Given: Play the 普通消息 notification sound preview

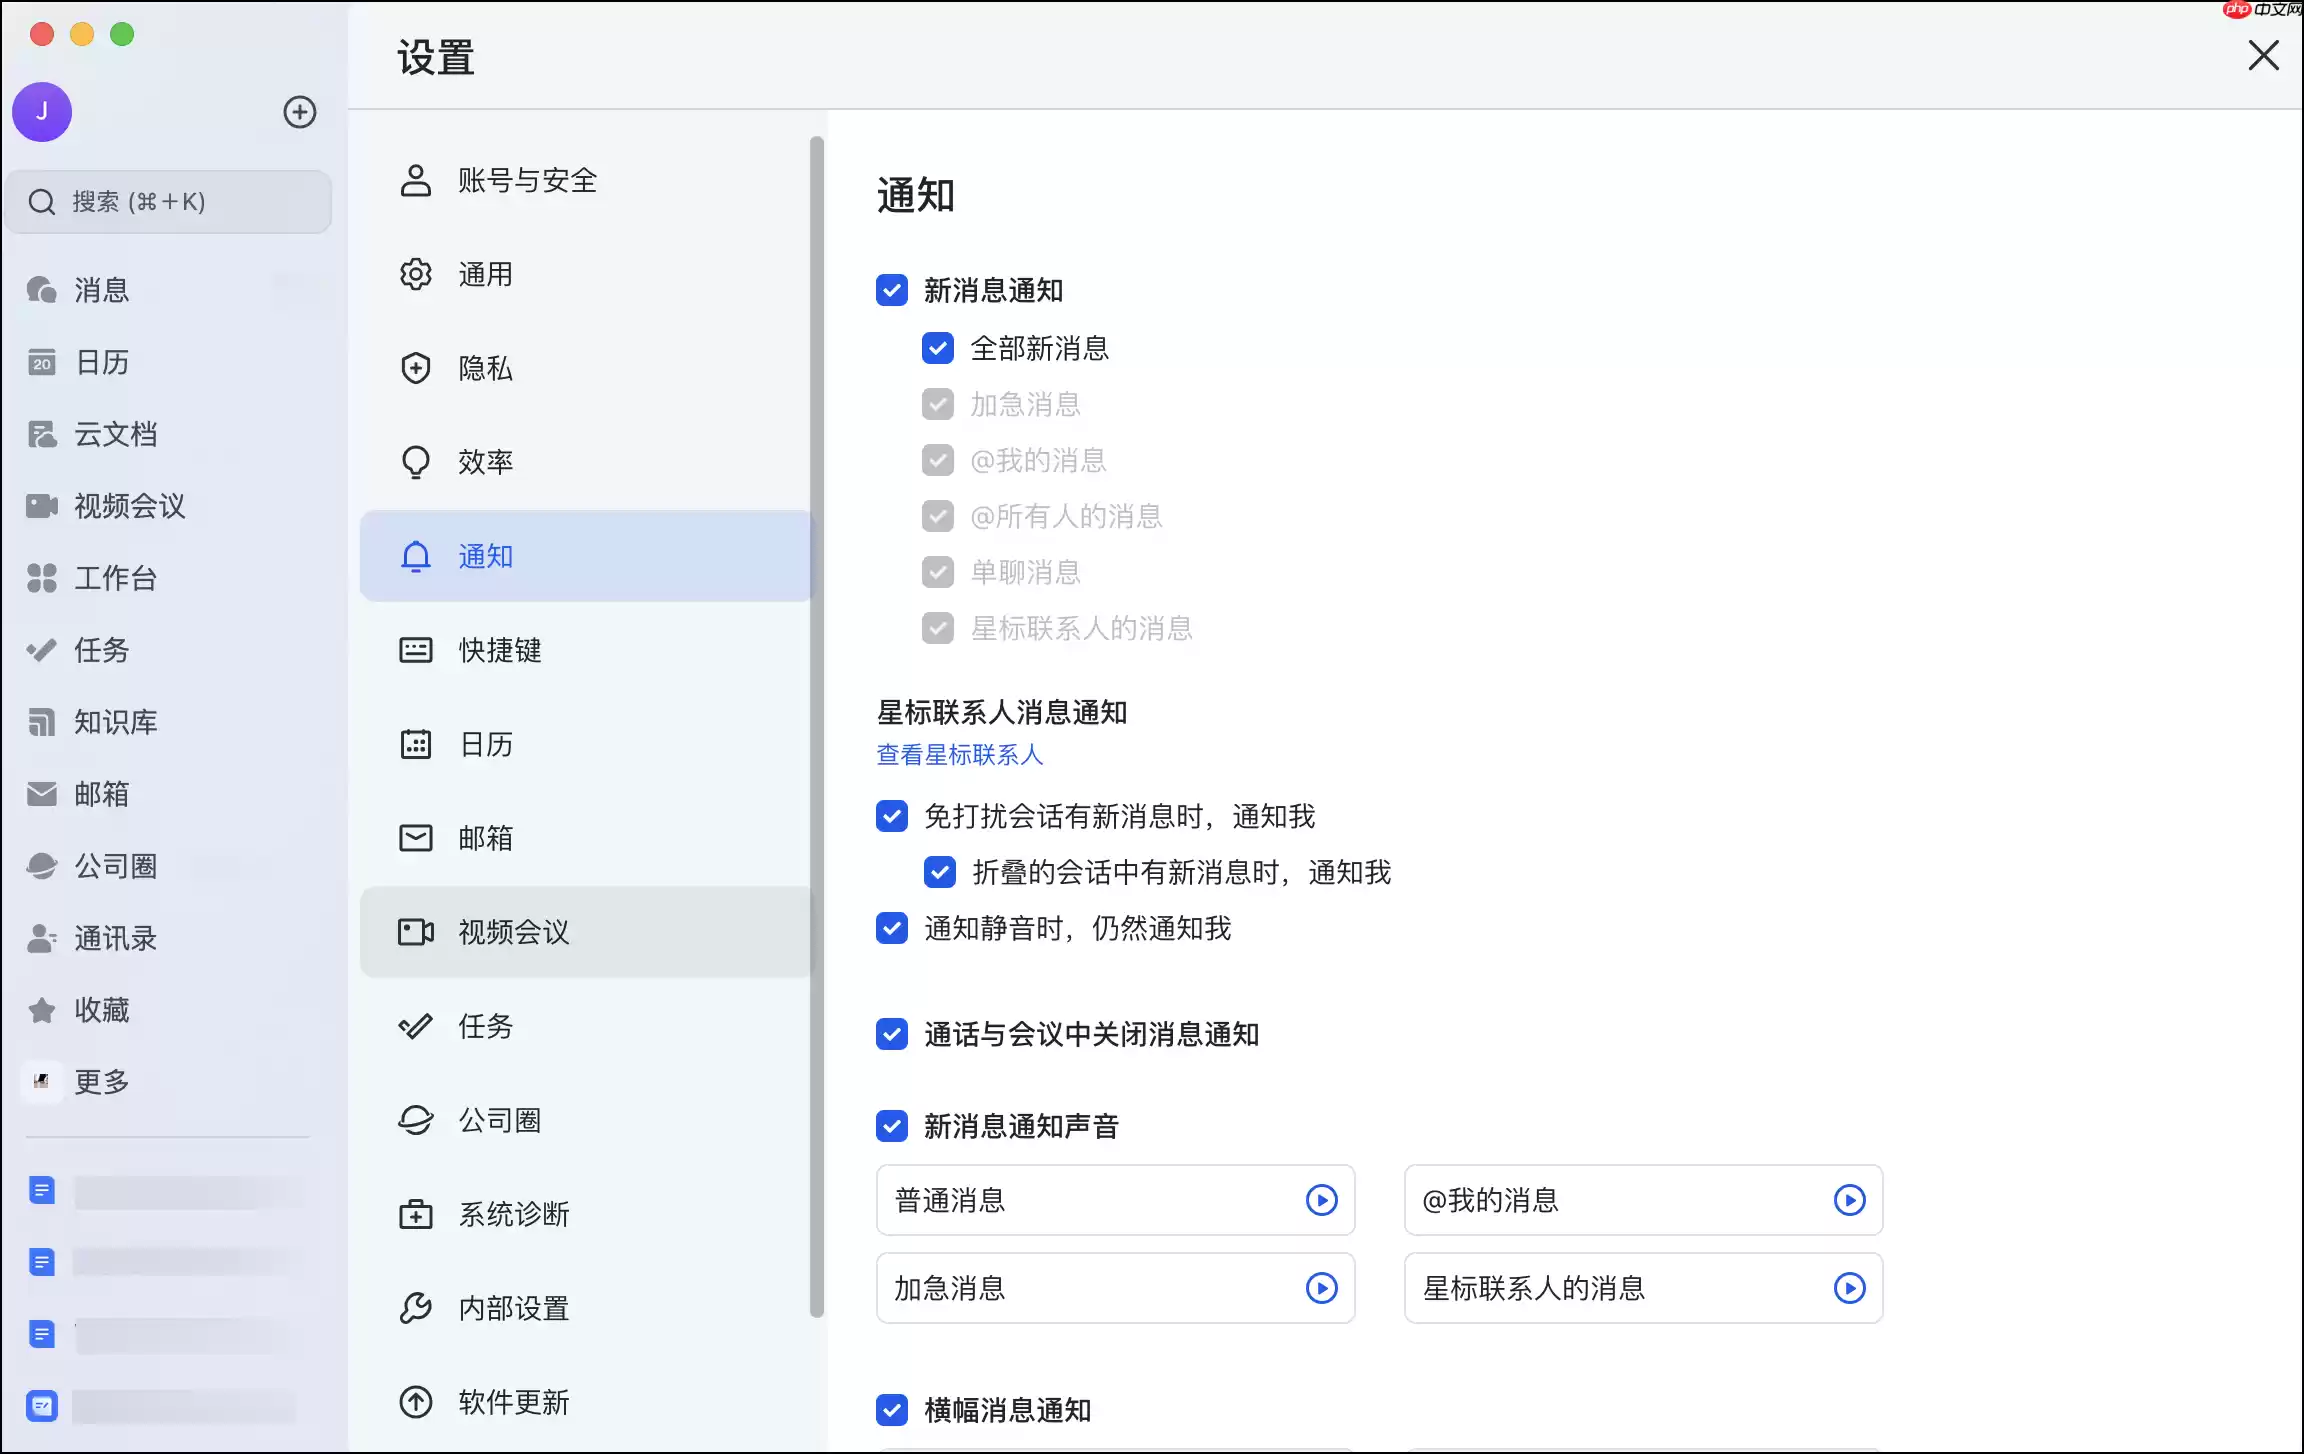Looking at the screenshot, I should click(1322, 1200).
